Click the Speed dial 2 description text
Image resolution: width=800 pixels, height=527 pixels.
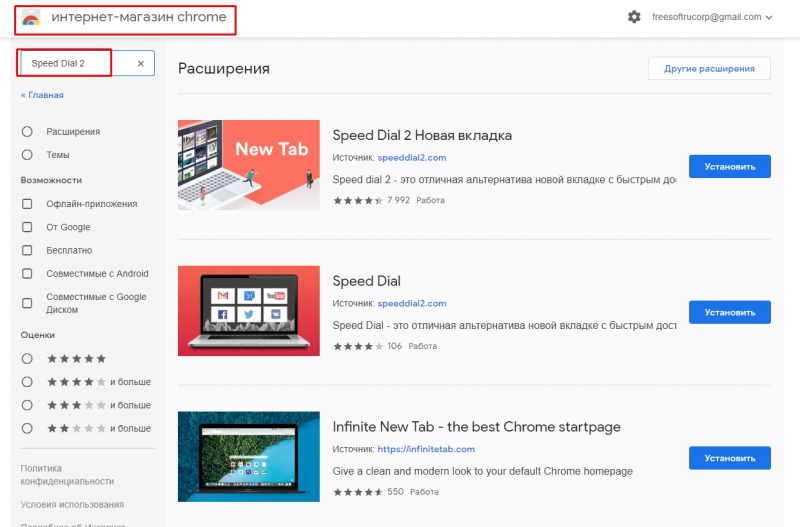(x=504, y=180)
